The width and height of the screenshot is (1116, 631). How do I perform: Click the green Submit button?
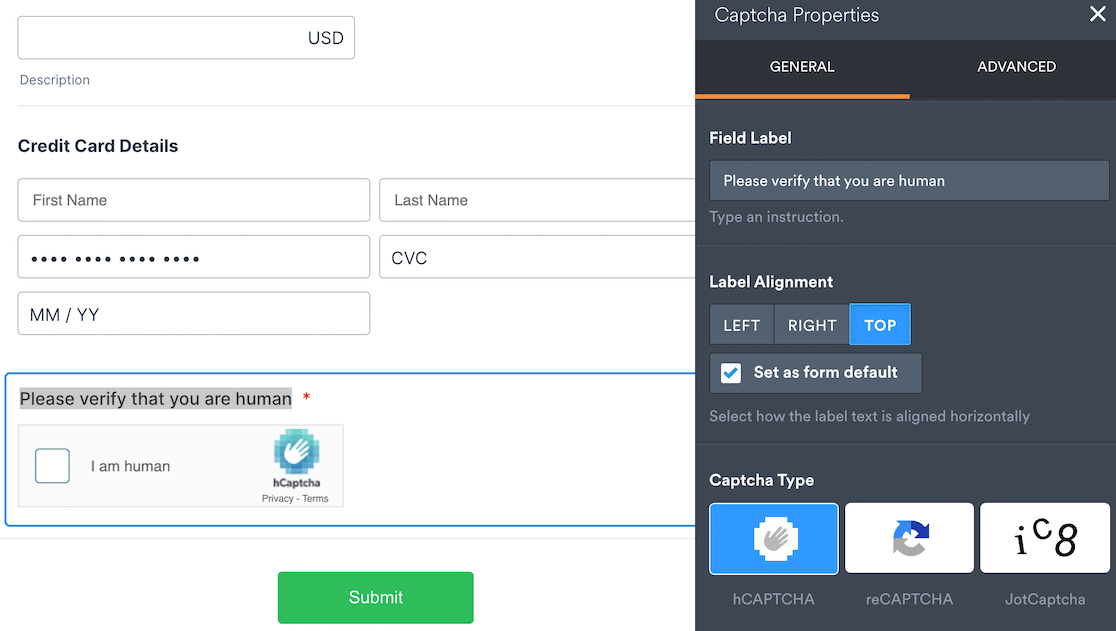click(x=375, y=597)
